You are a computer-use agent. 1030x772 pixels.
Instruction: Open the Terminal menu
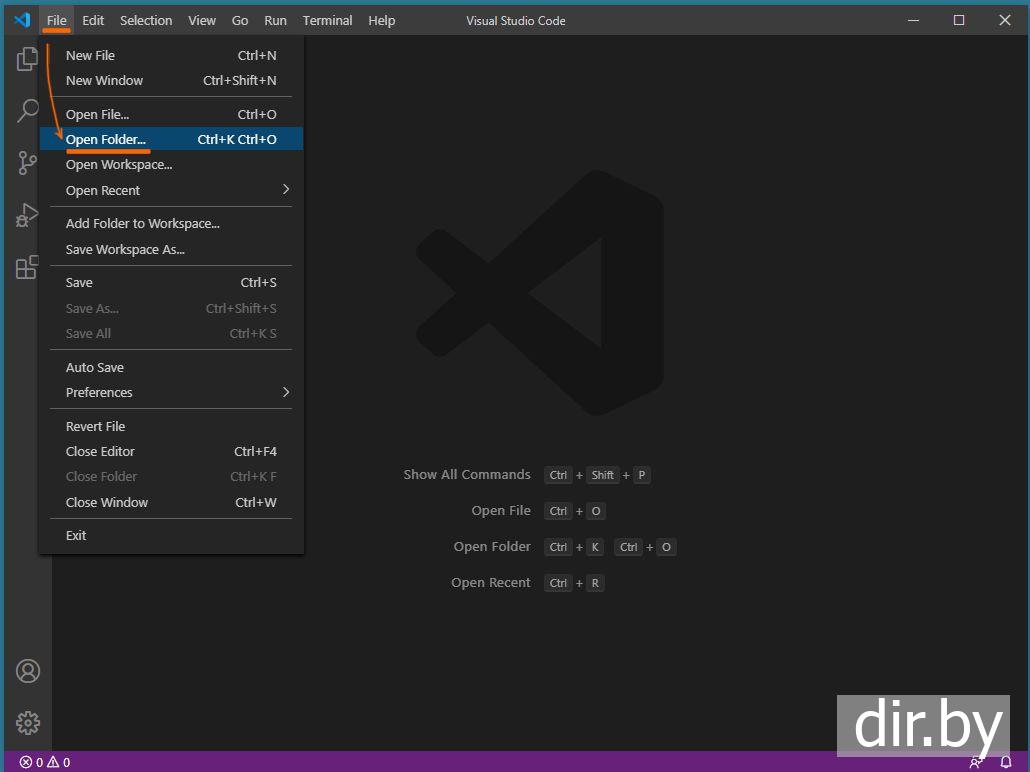click(x=327, y=20)
